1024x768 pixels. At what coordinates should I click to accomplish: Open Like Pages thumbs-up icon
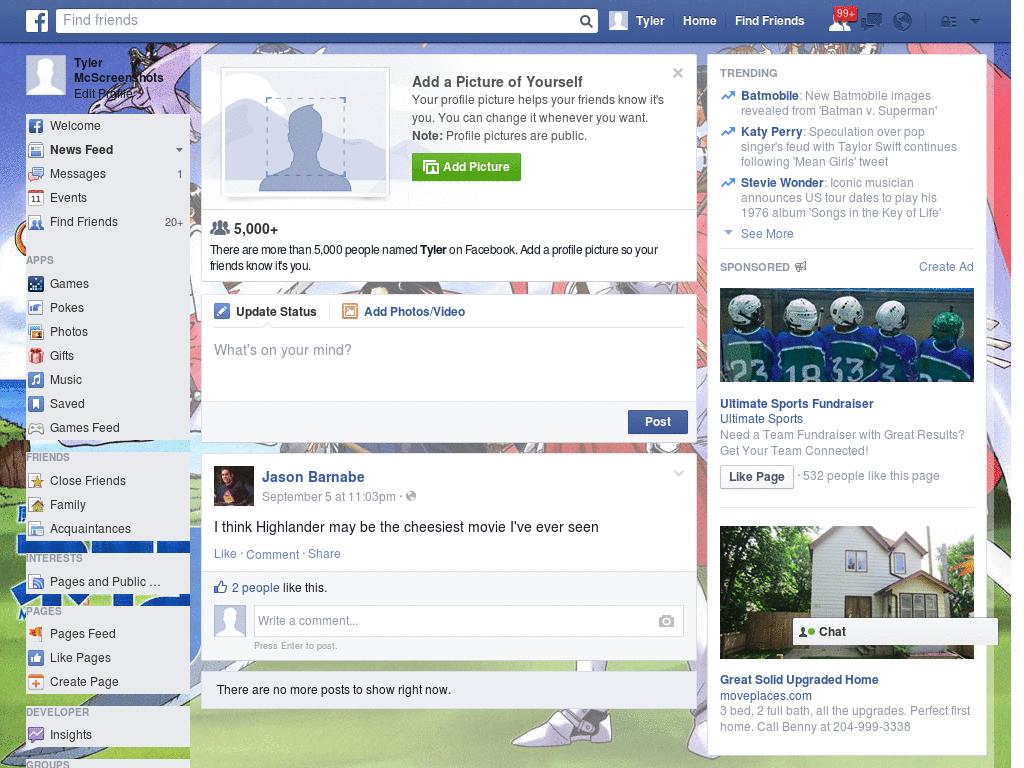coord(36,658)
